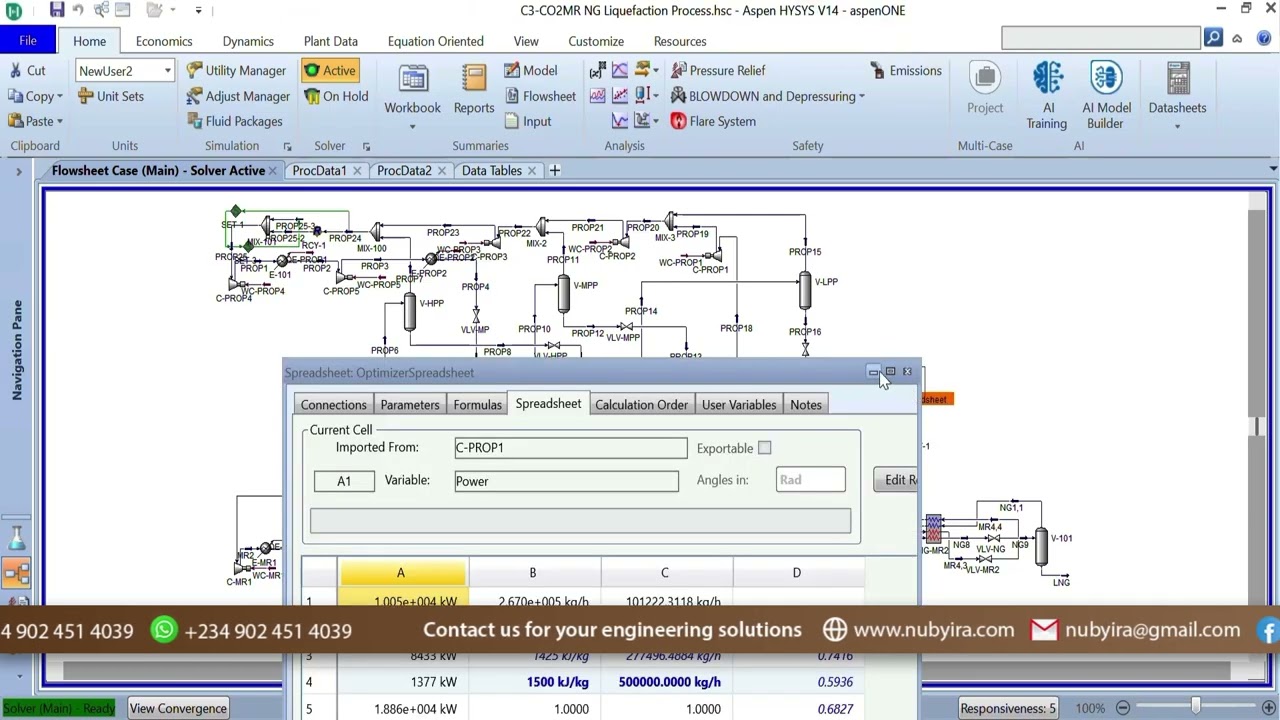Image resolution: width=1280 pixels, height=720 pixels.
Task: Open the Input summary
Action: (527, 121)
